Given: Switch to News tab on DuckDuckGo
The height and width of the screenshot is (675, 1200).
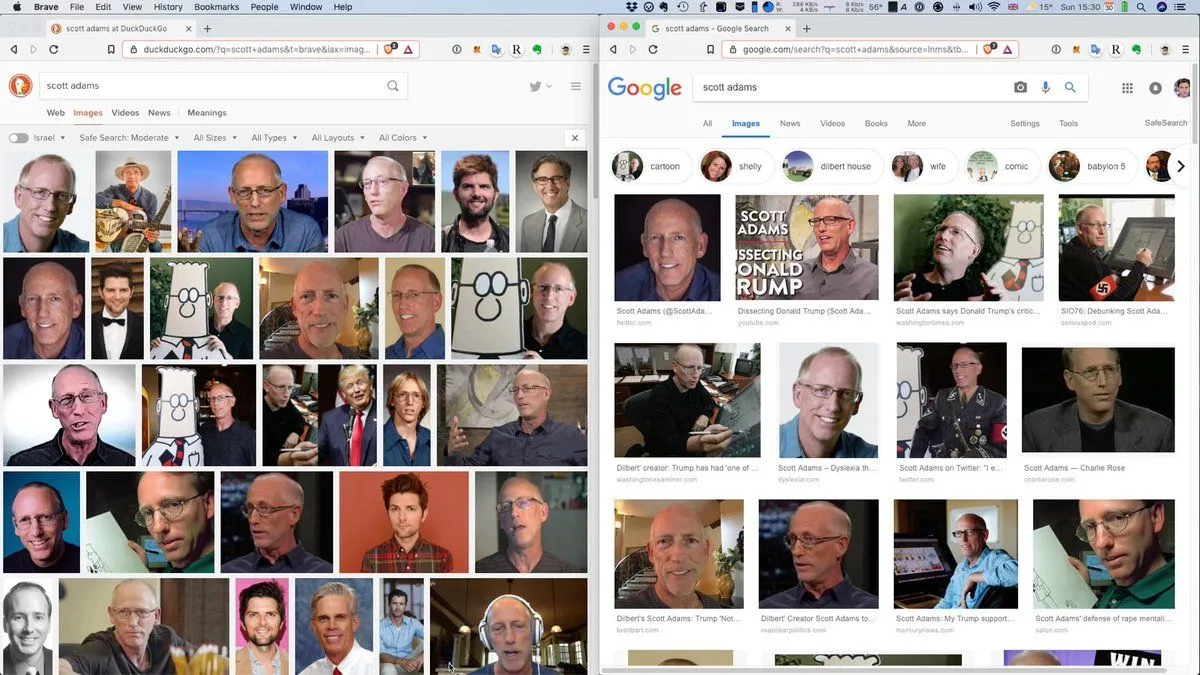Looking at the screenshot, I should (159, 113).
